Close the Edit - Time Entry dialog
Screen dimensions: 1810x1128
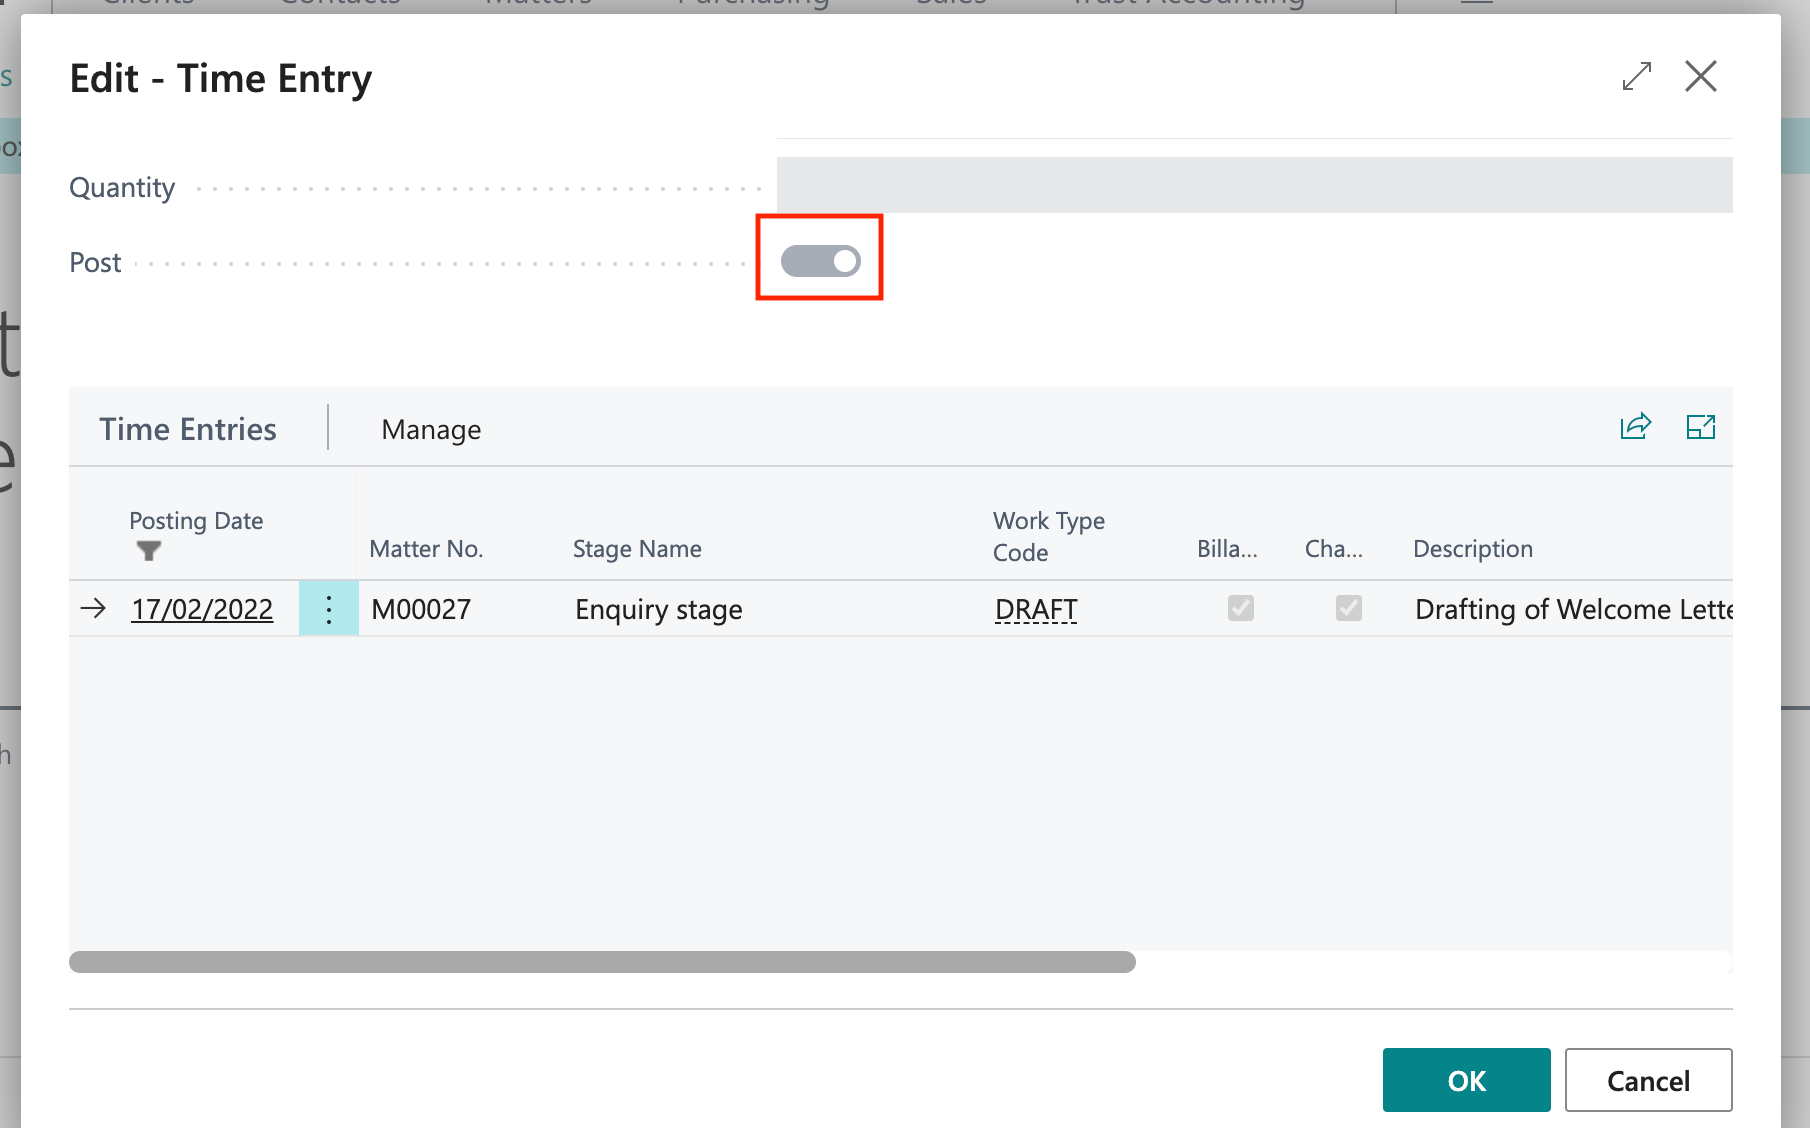pyautogui.click(x=1700, y=76)
